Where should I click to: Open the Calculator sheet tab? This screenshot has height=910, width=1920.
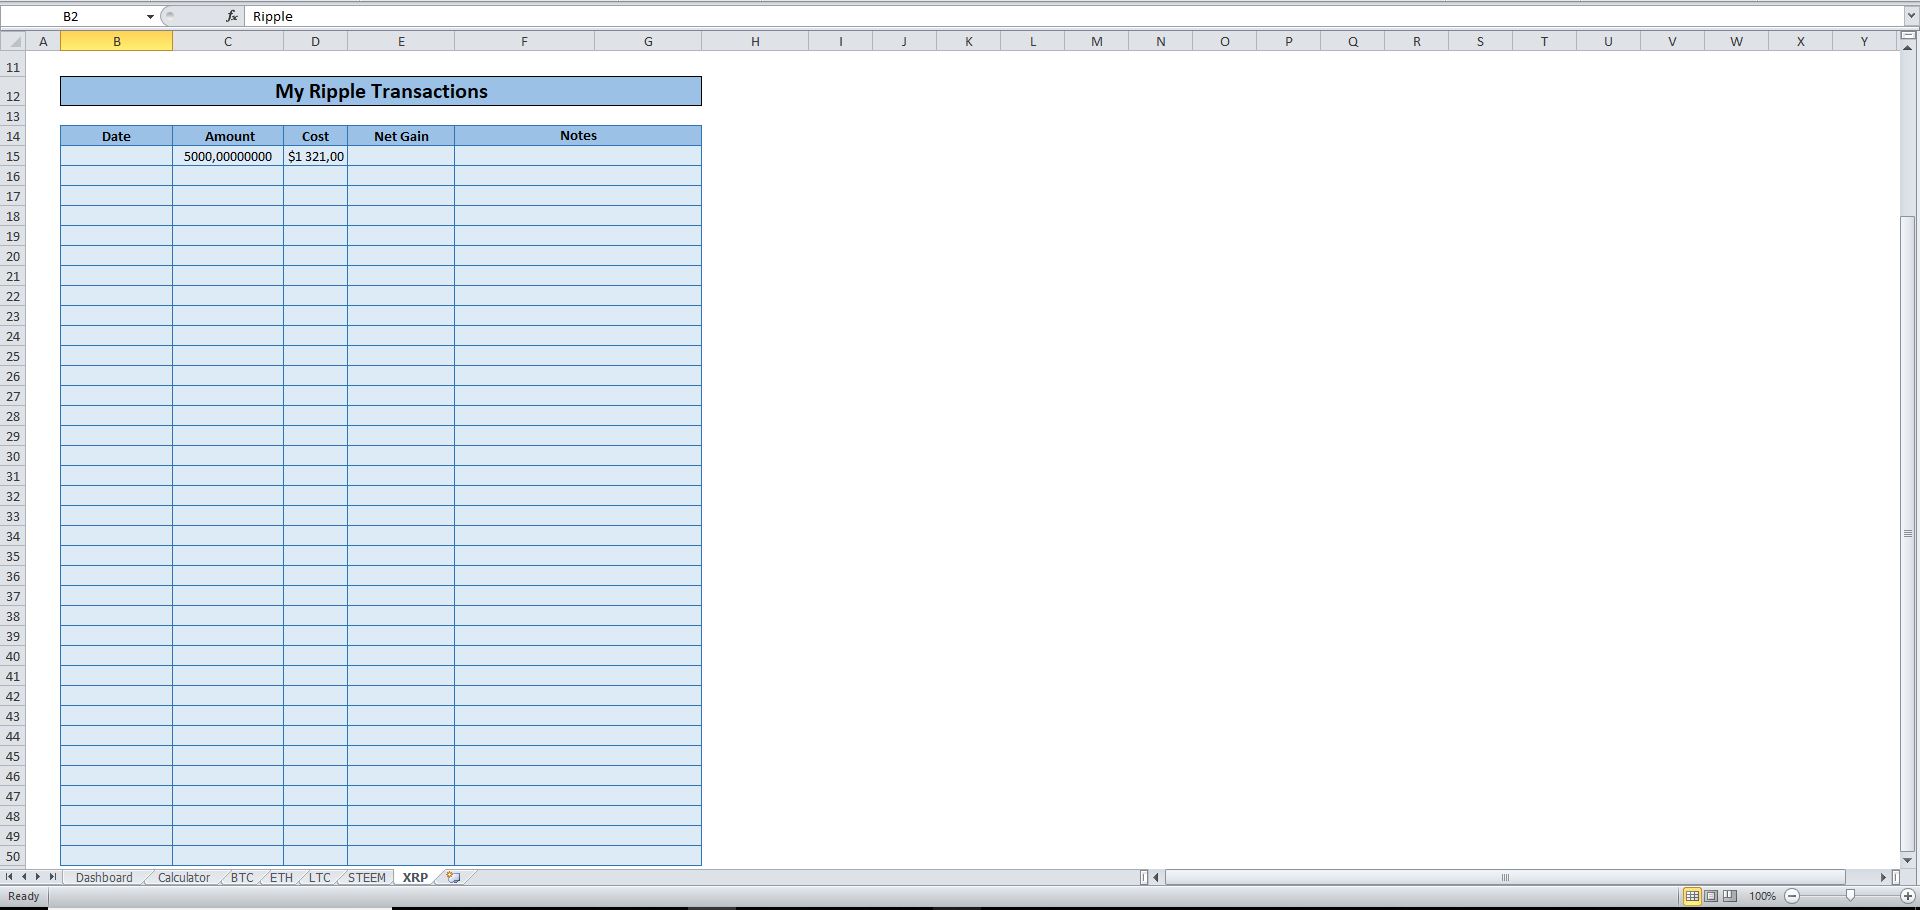(183, 877)
